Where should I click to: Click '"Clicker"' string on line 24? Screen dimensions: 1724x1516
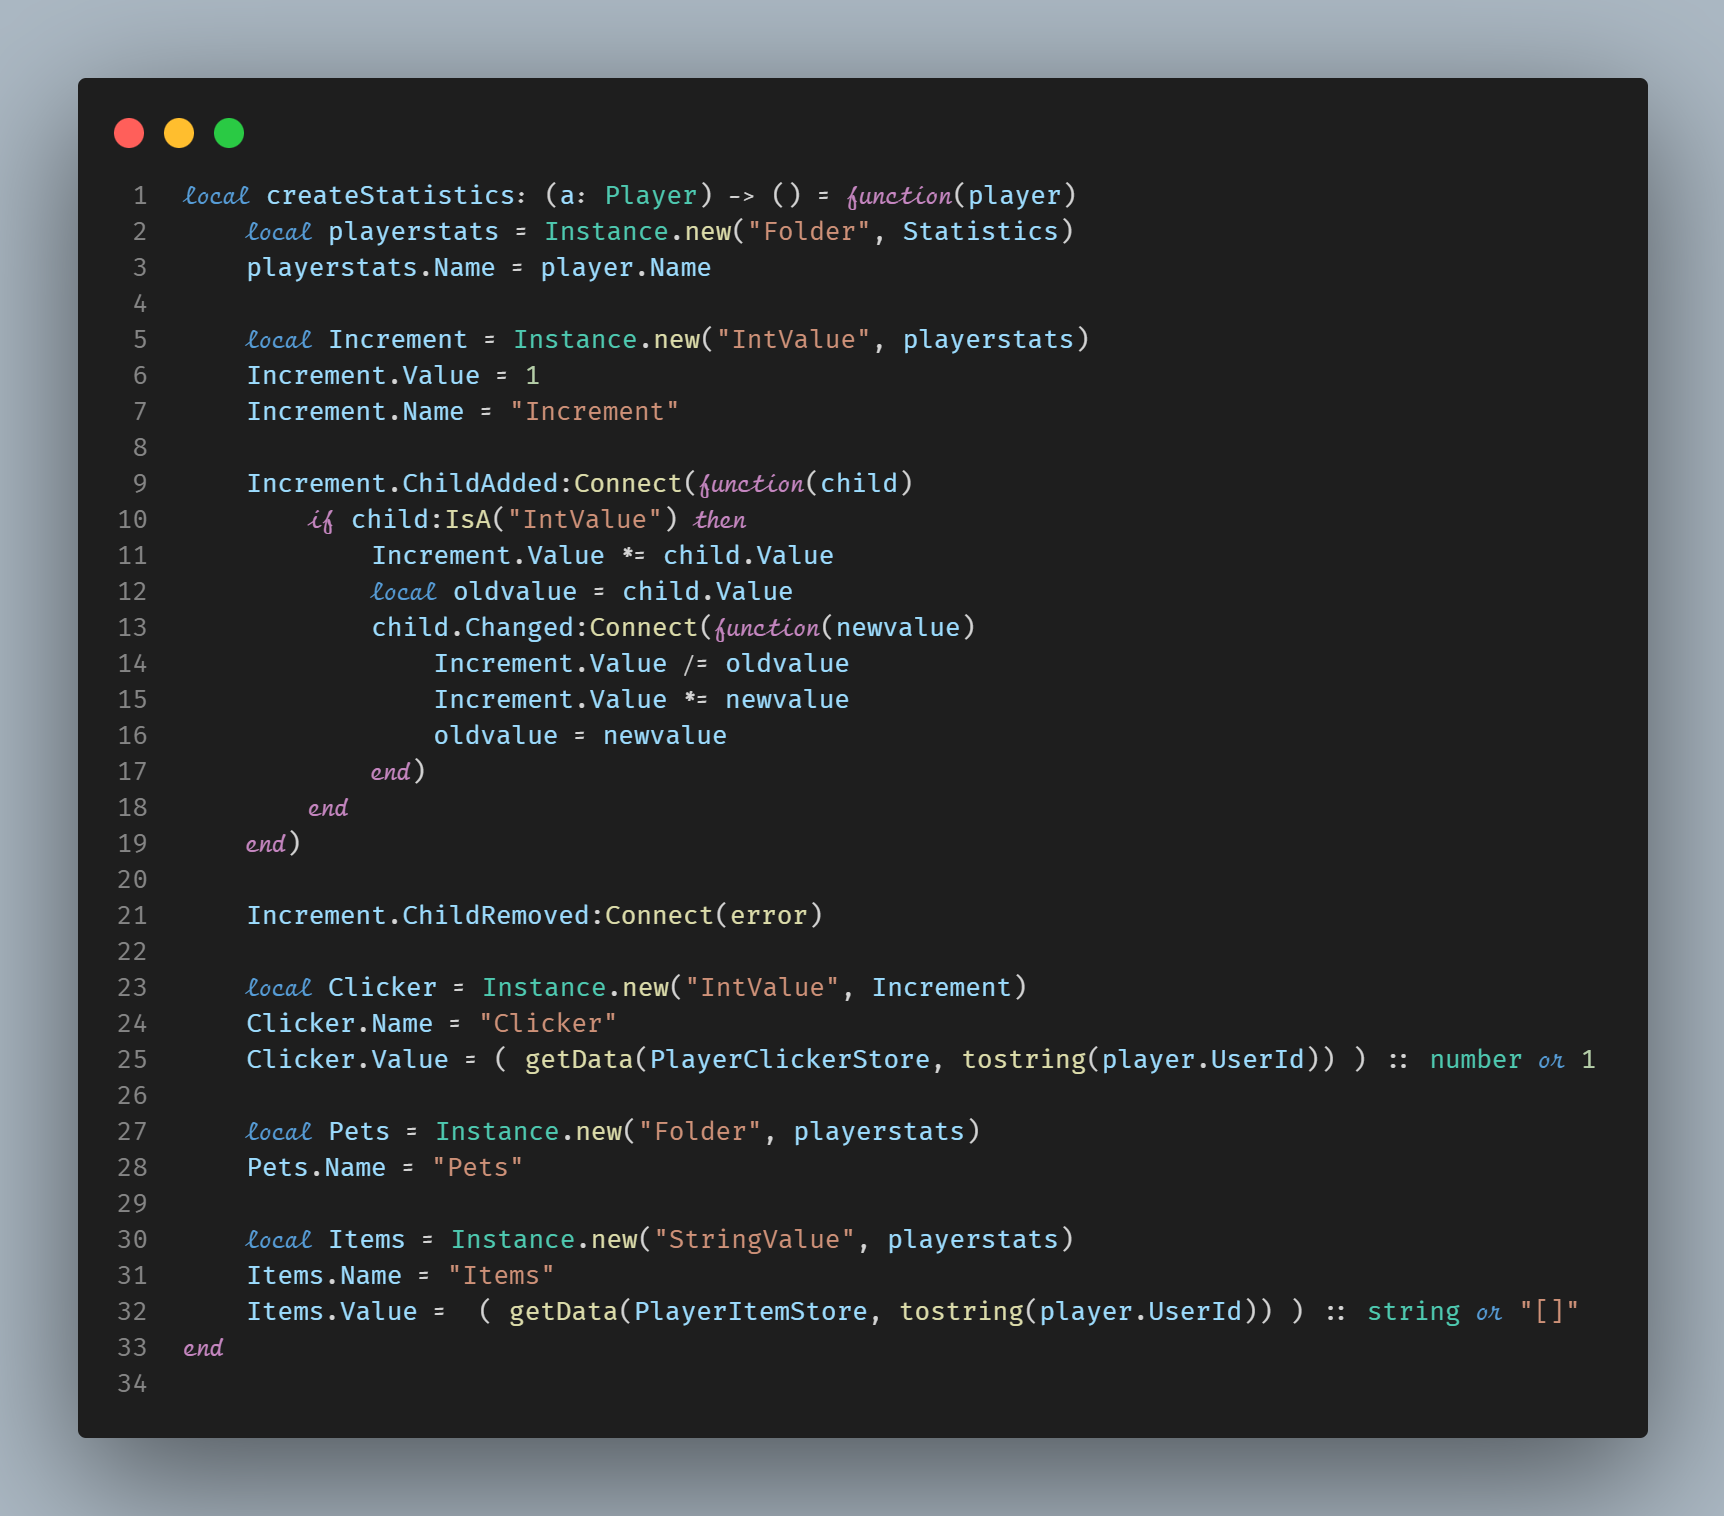(x=548, y=1023)
